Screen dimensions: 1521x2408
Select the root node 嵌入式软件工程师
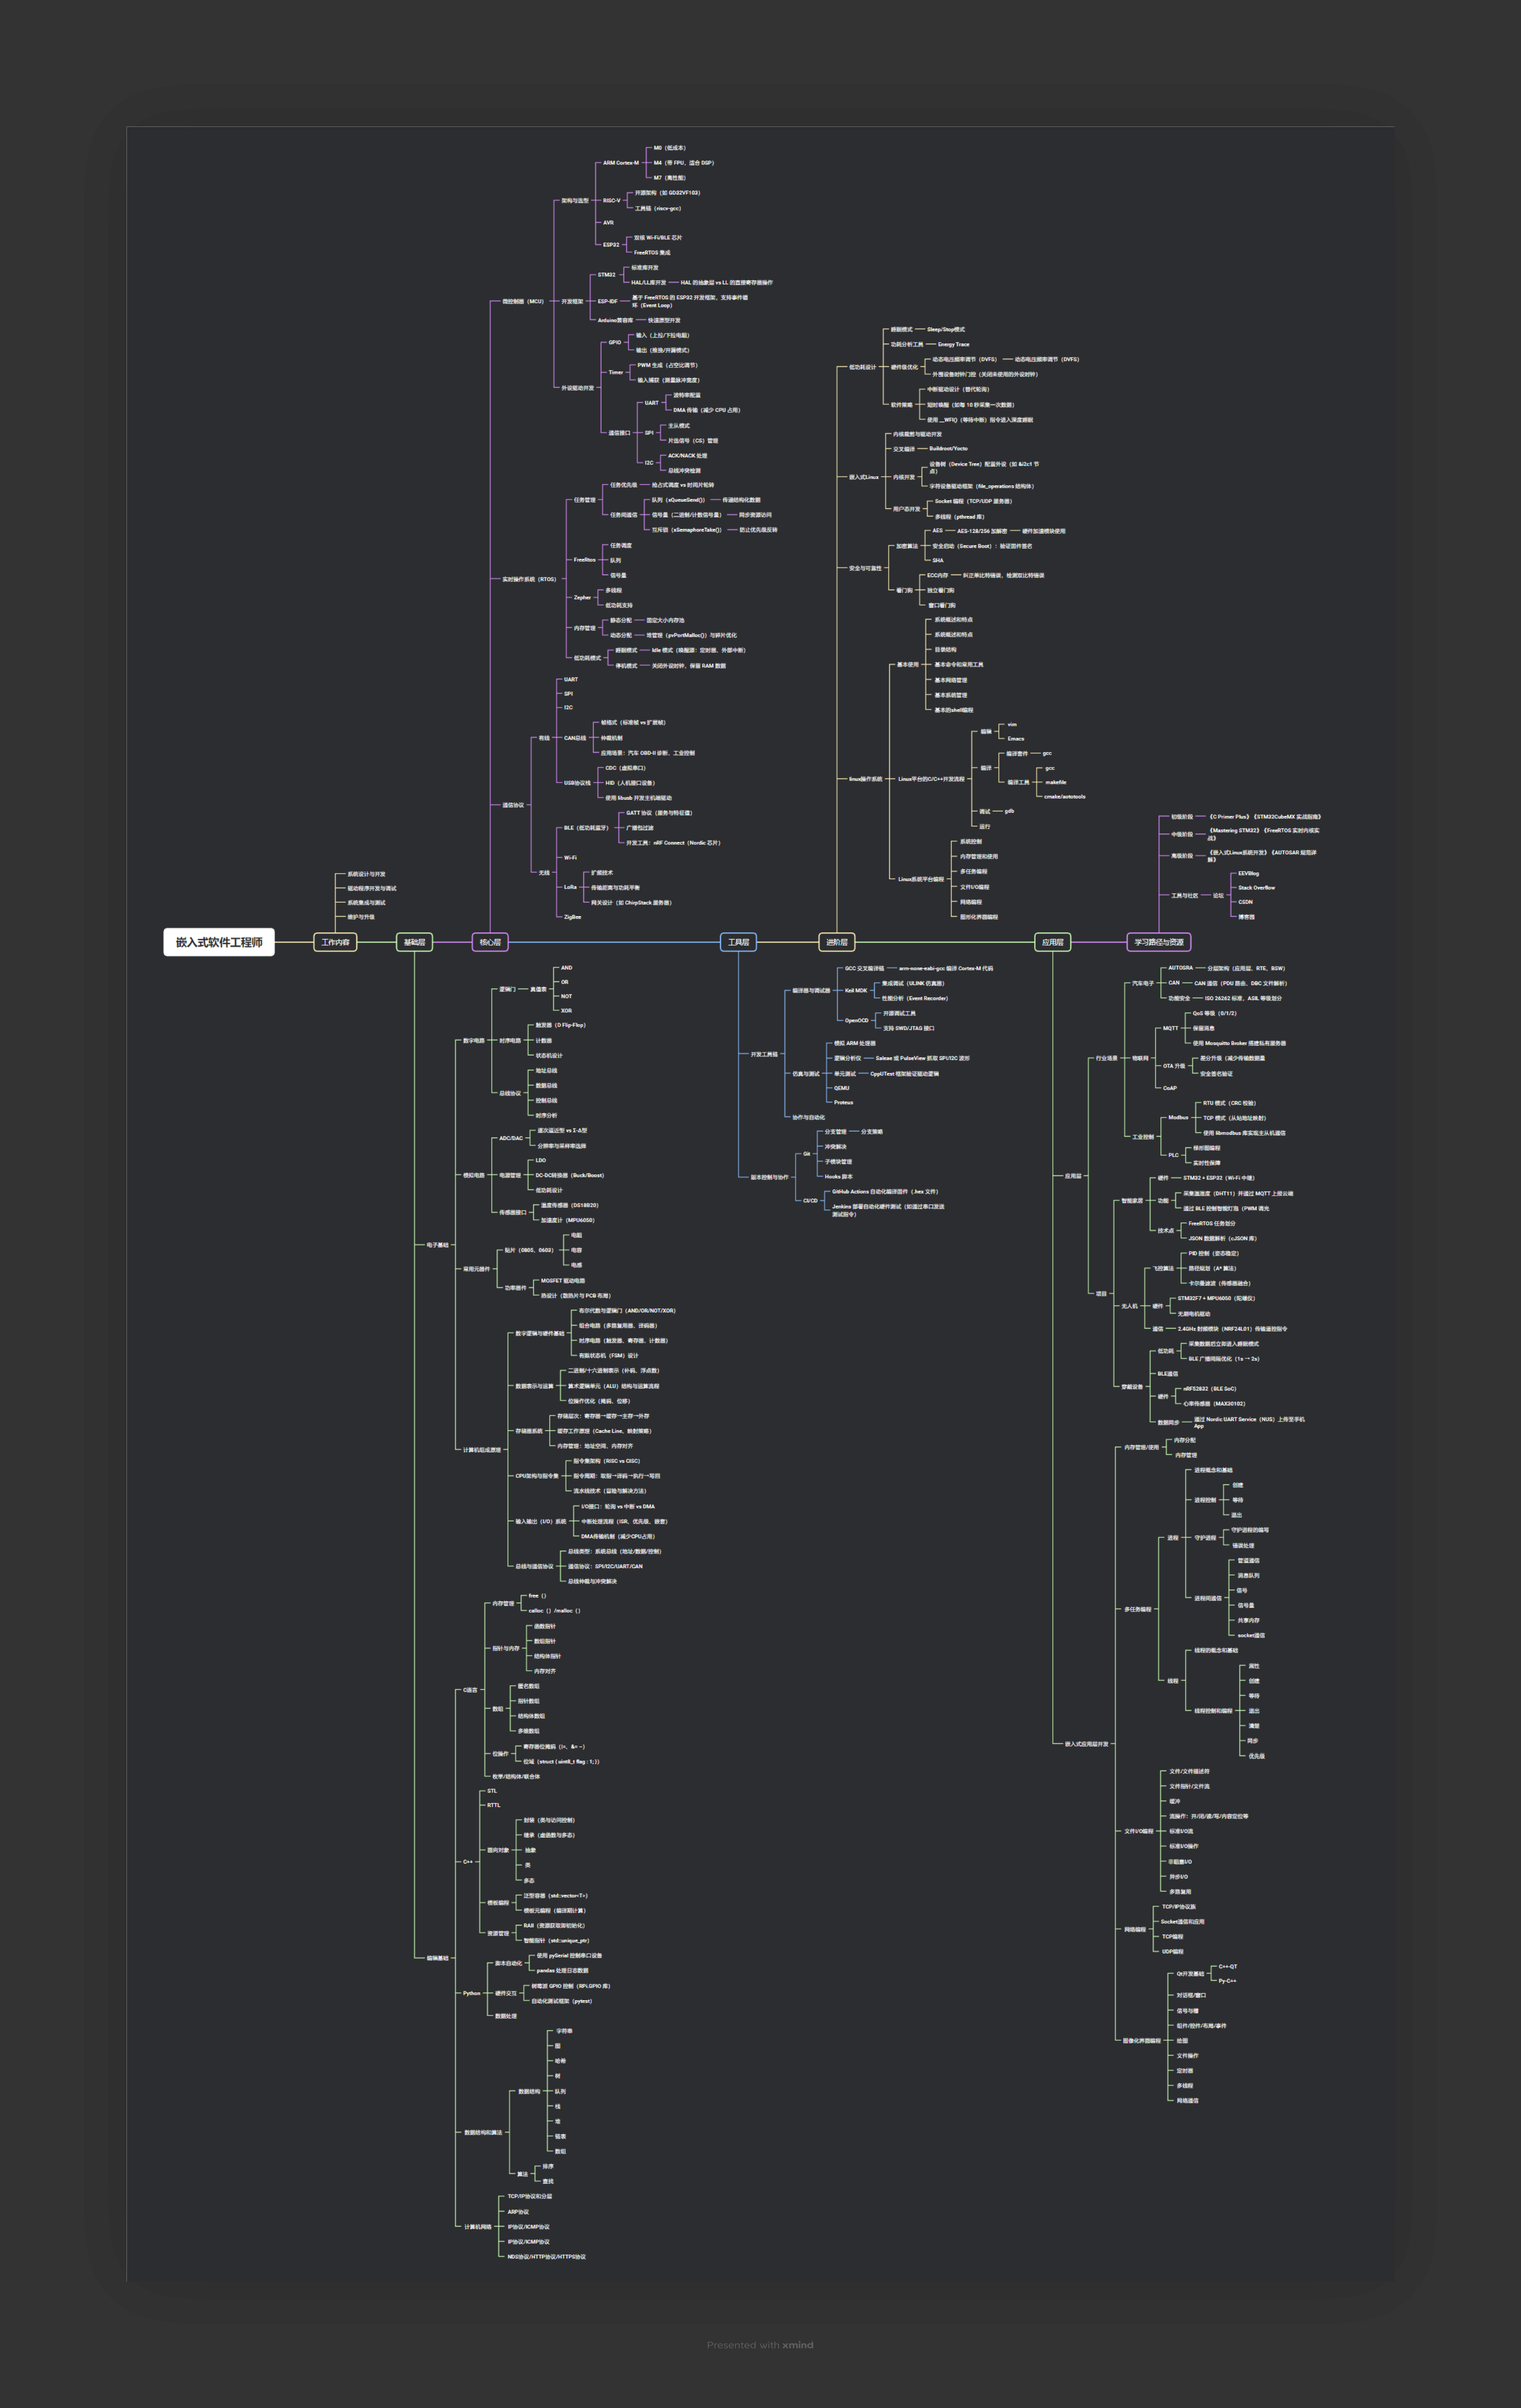coord(218,942)
